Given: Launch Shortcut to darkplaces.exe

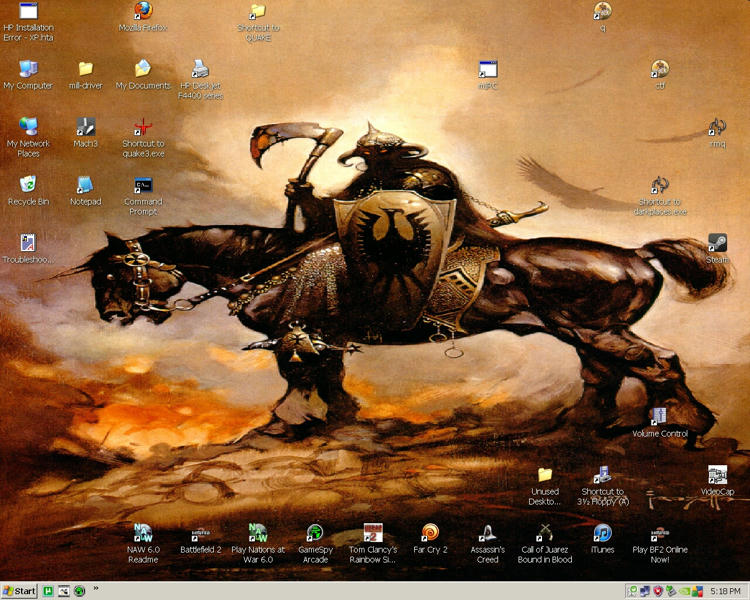Looking at the screenshot, I should pyautogui.click(x=660, y=196).
